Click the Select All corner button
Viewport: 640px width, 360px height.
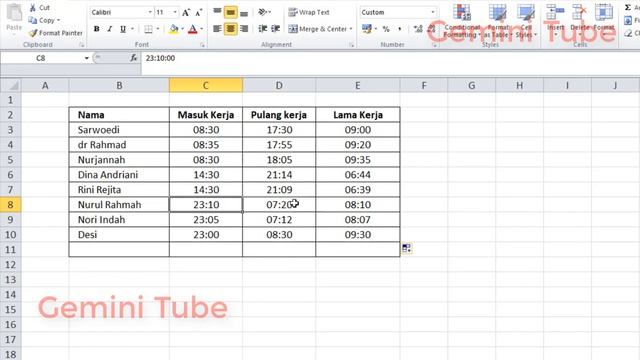(11, 85)
